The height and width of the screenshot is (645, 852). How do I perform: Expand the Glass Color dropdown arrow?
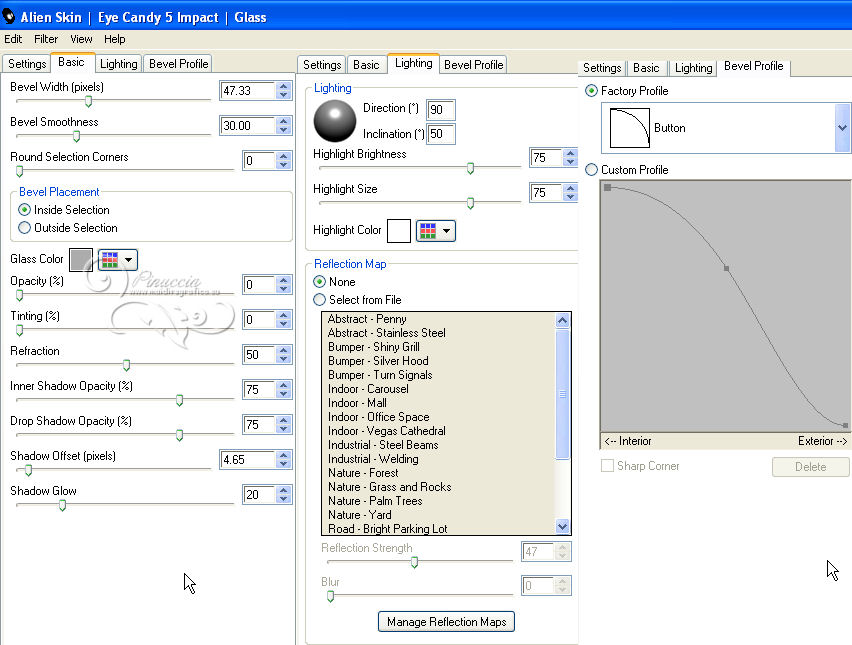[x=130, y=260]
